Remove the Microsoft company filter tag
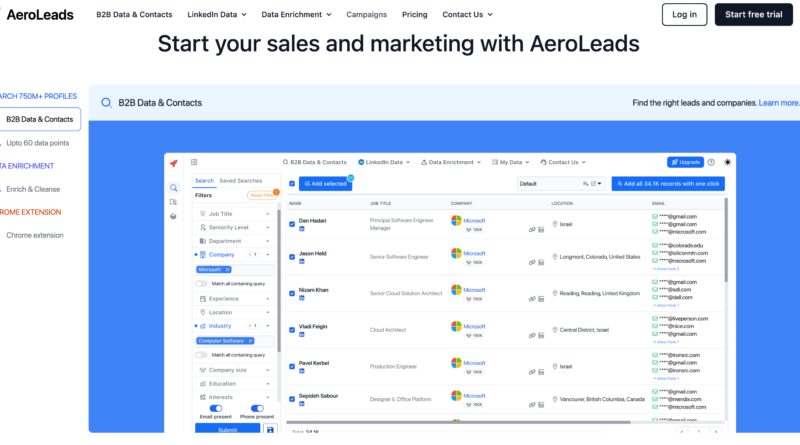The image size is (800, 445). pyautogui.click(x=228, y=269)
